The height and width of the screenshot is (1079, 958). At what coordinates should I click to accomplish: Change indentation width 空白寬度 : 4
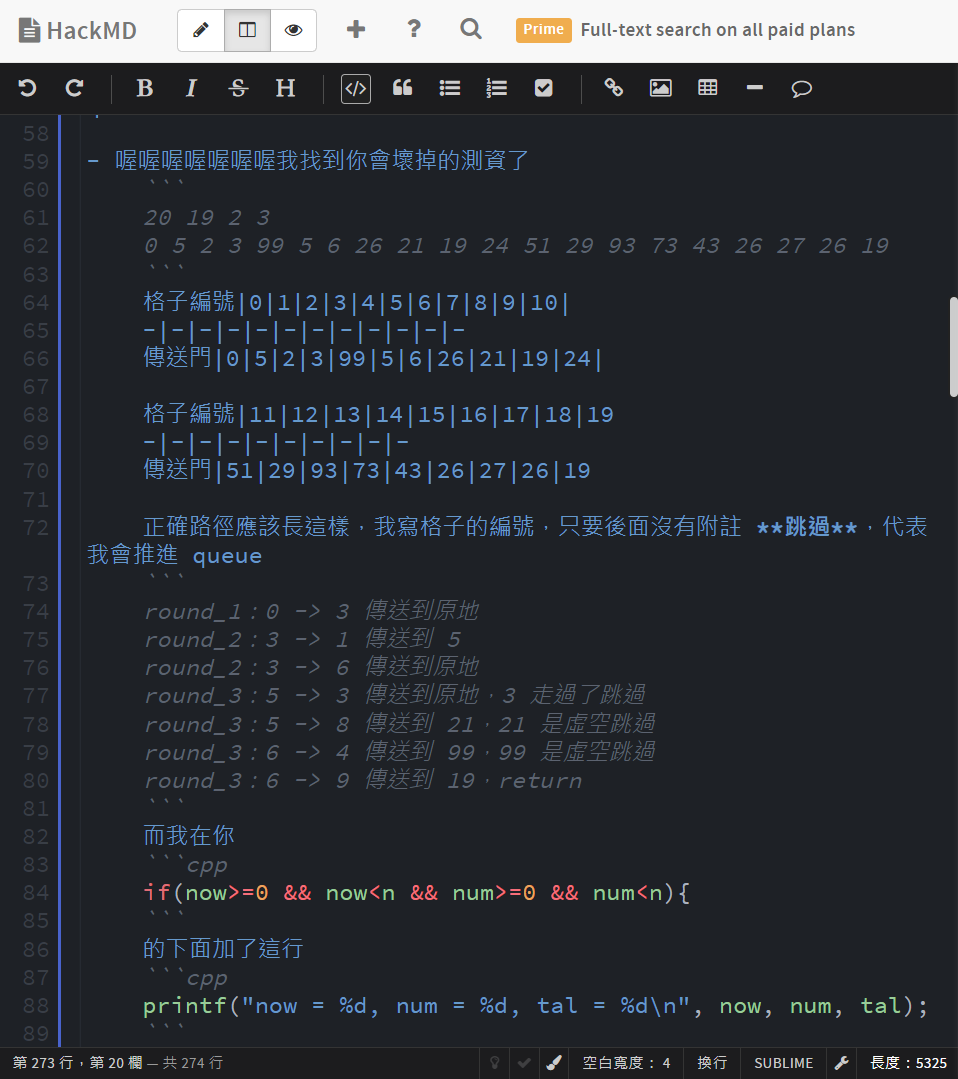tap(626, 1063)
